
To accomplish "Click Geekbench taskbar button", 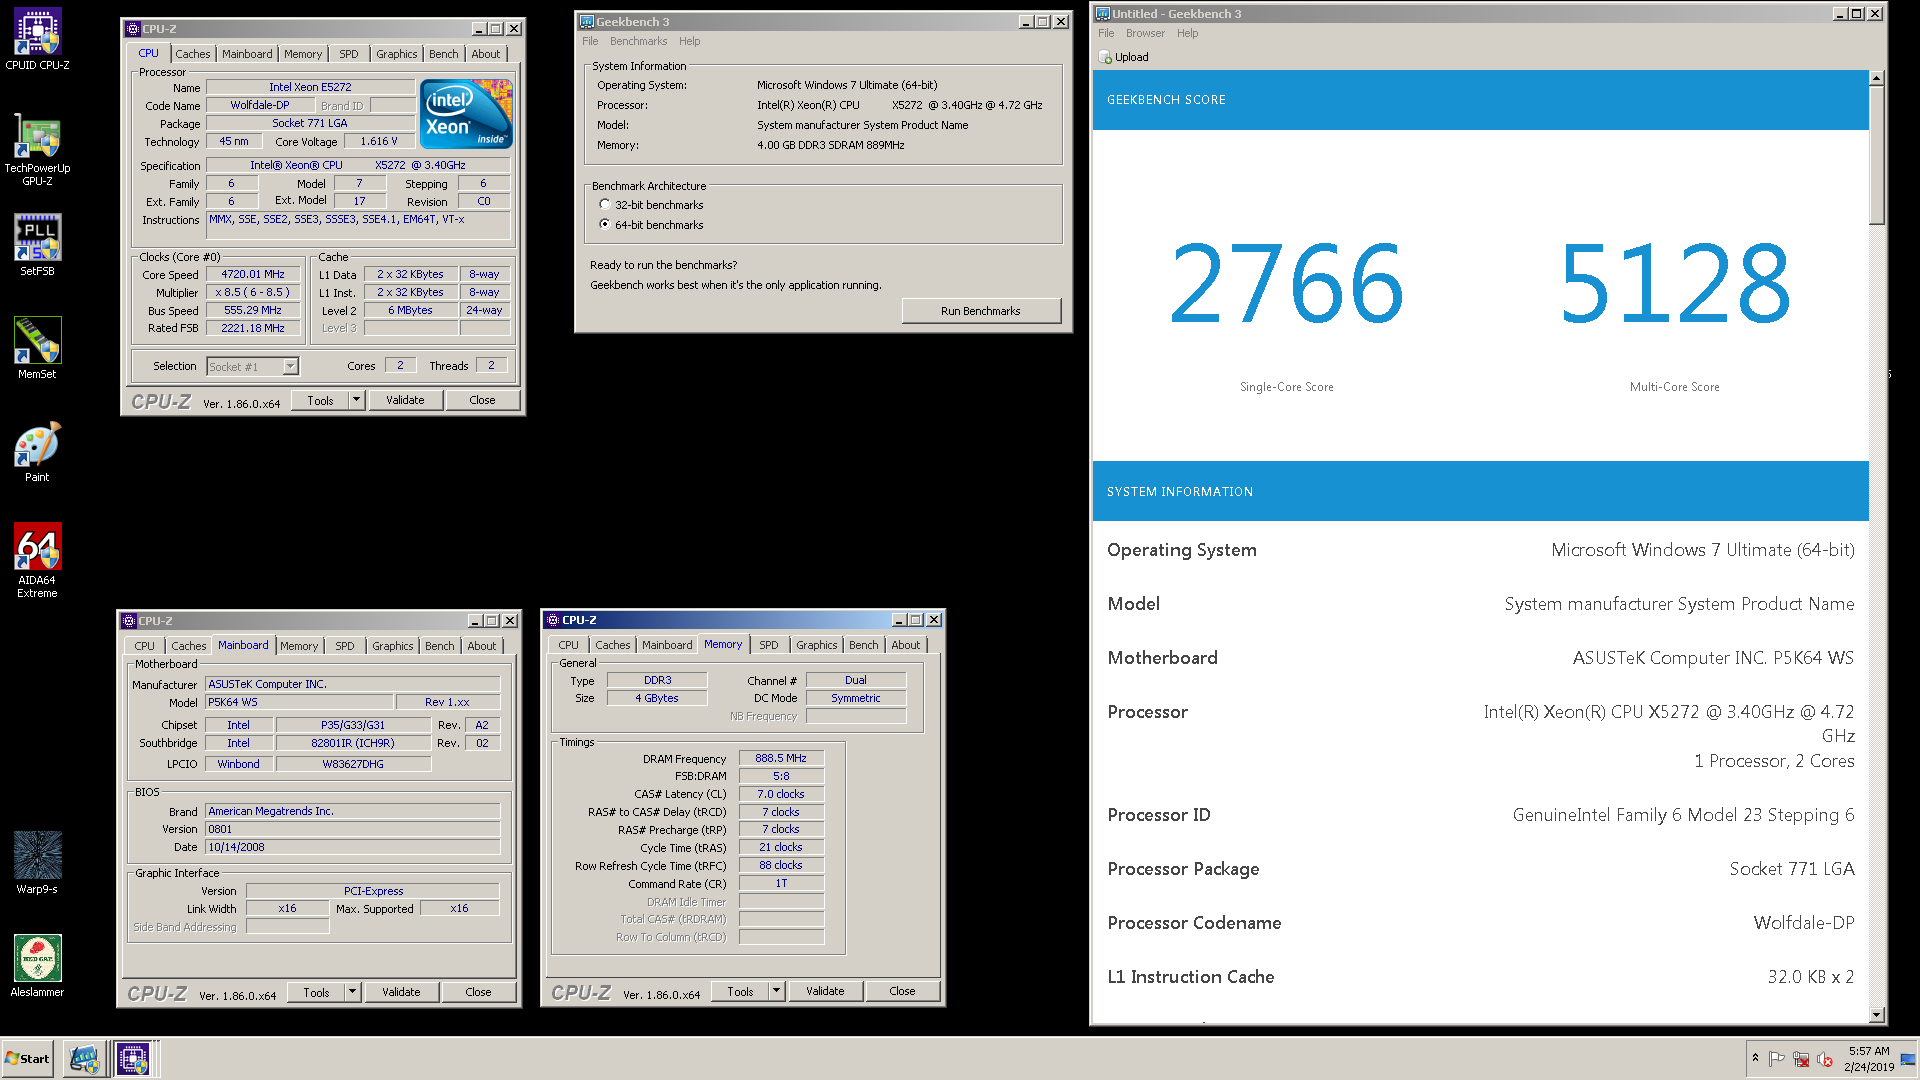I will (85, 1058).
